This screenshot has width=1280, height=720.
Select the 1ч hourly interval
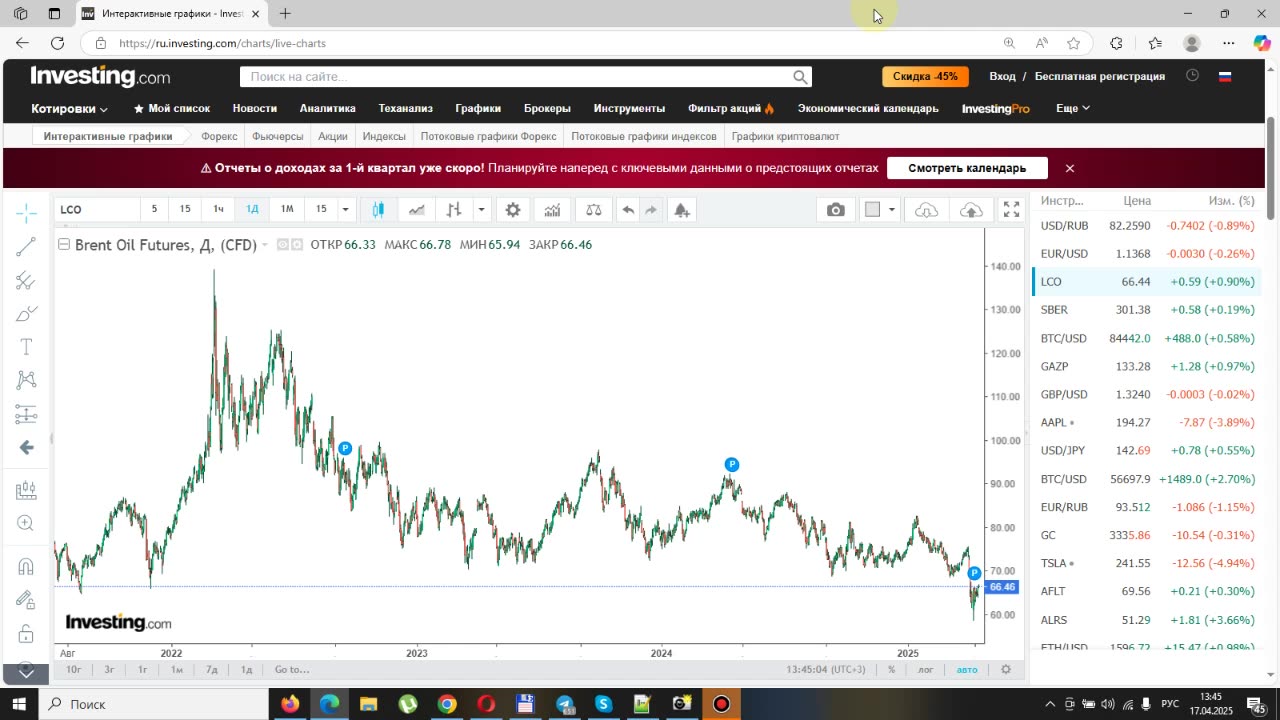(218, 209)
